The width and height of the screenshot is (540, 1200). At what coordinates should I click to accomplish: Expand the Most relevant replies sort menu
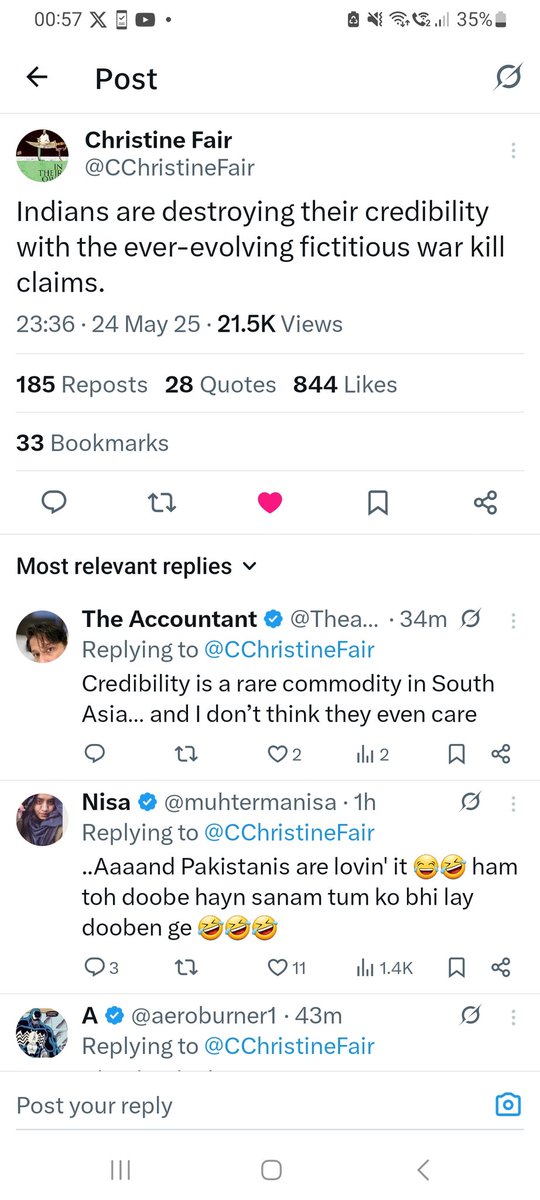click(137, 566)
